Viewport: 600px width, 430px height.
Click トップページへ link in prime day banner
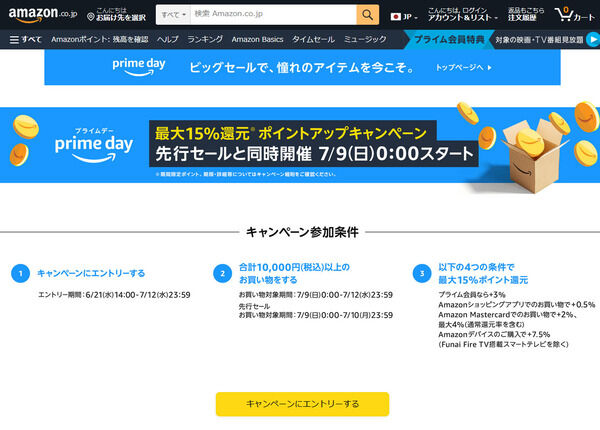[x=464, y=68]
